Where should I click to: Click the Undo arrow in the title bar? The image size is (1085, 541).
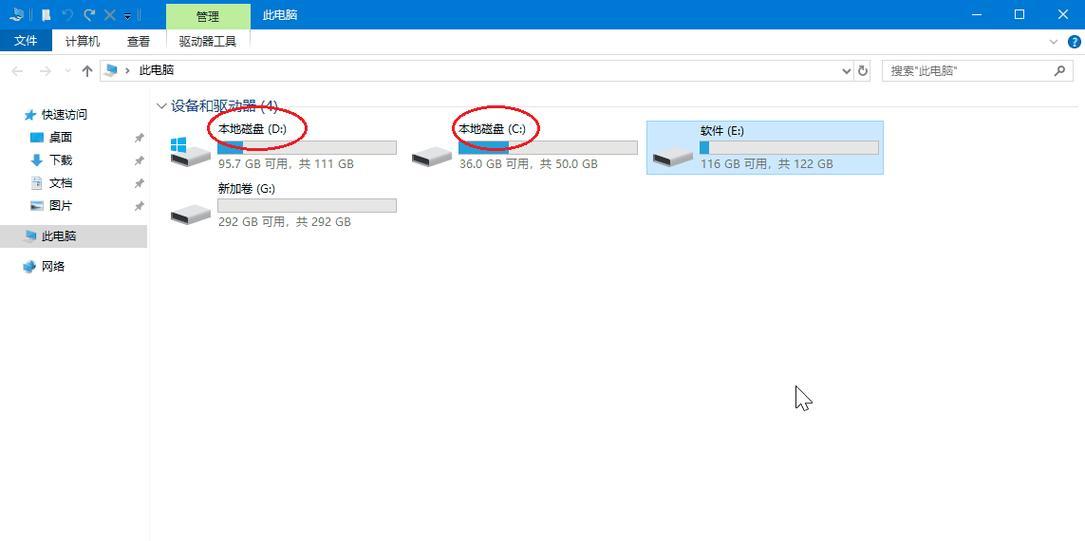coord(68,15)
